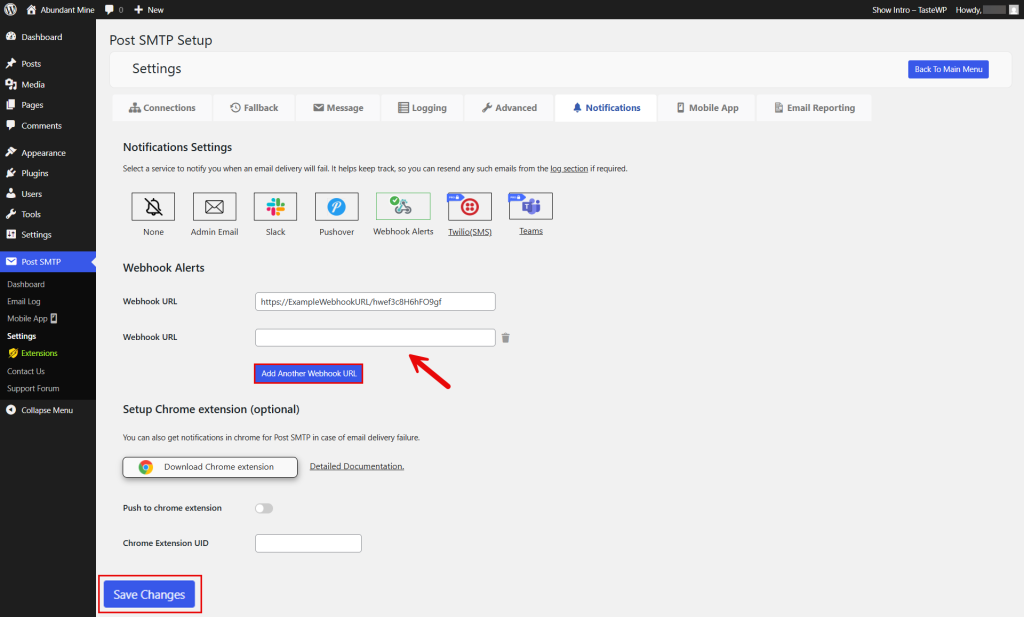Select Slack notification service icon
1024x617 pixels.
[x=275, y=207]
